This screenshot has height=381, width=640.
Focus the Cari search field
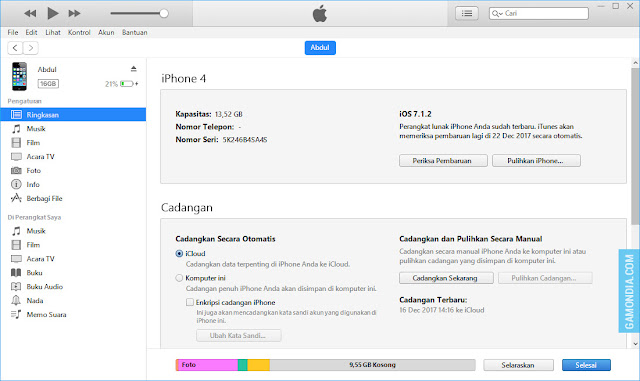point(539,13)
